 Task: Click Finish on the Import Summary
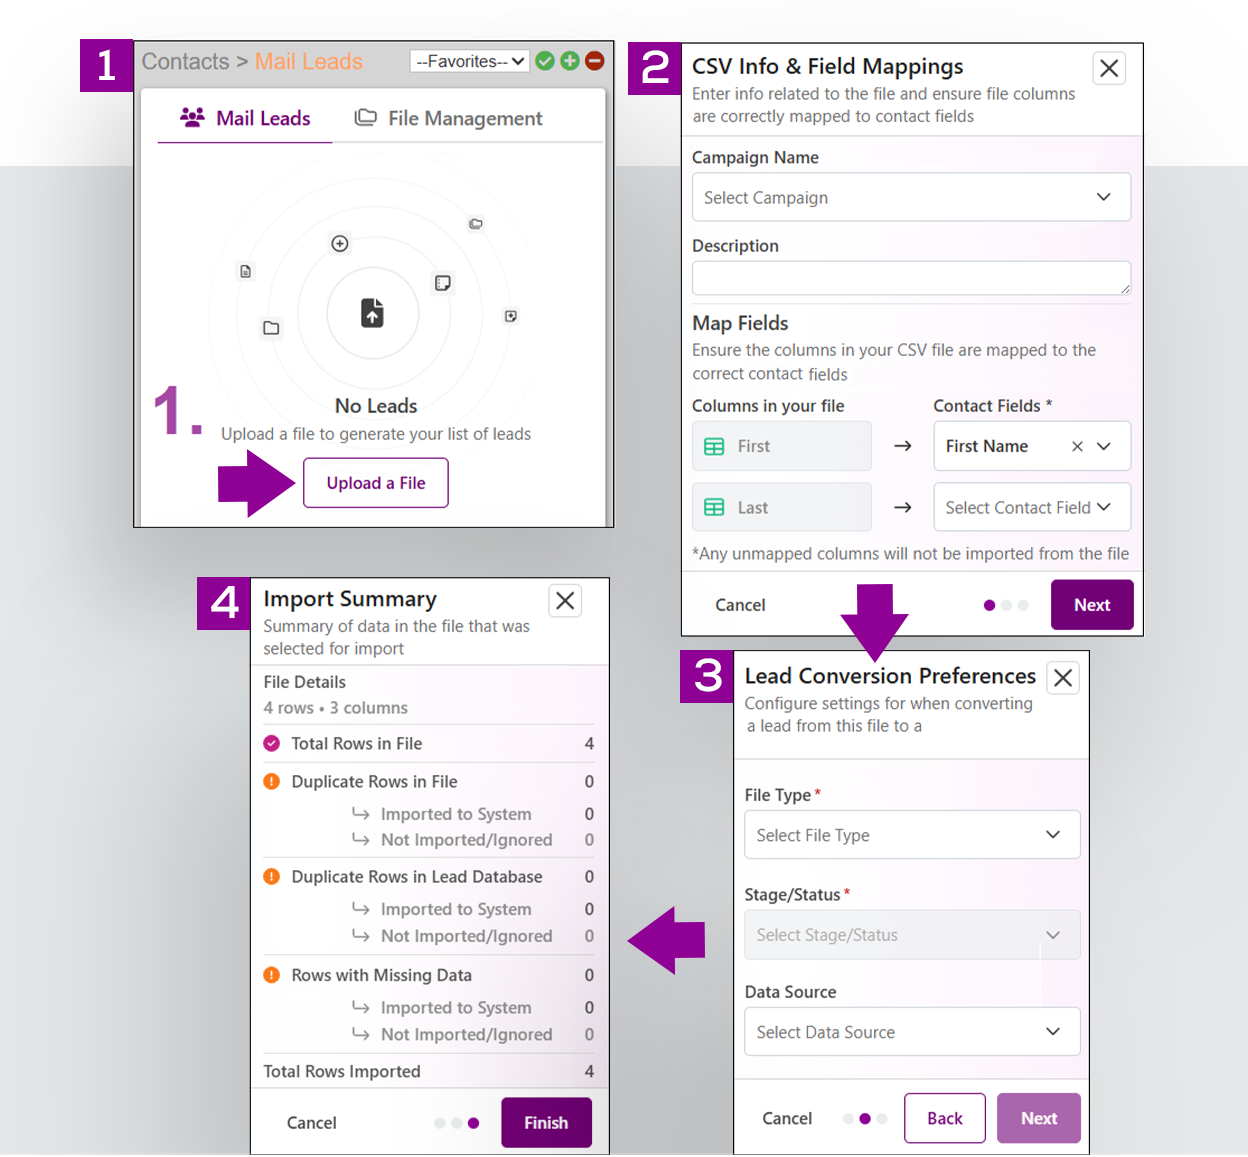point(546,1122)
